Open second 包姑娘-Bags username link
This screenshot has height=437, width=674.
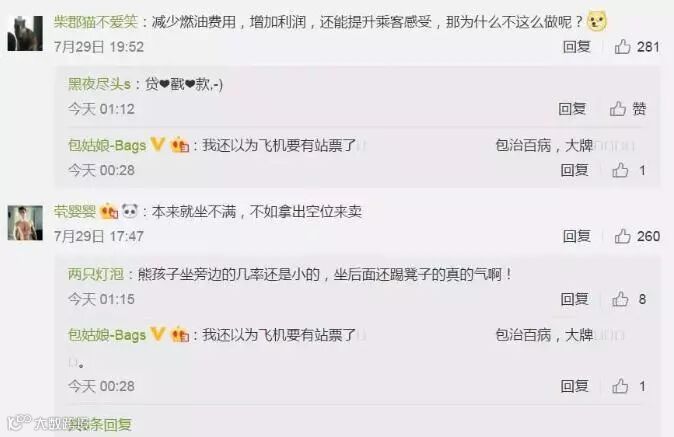click(x=107, y=335)
